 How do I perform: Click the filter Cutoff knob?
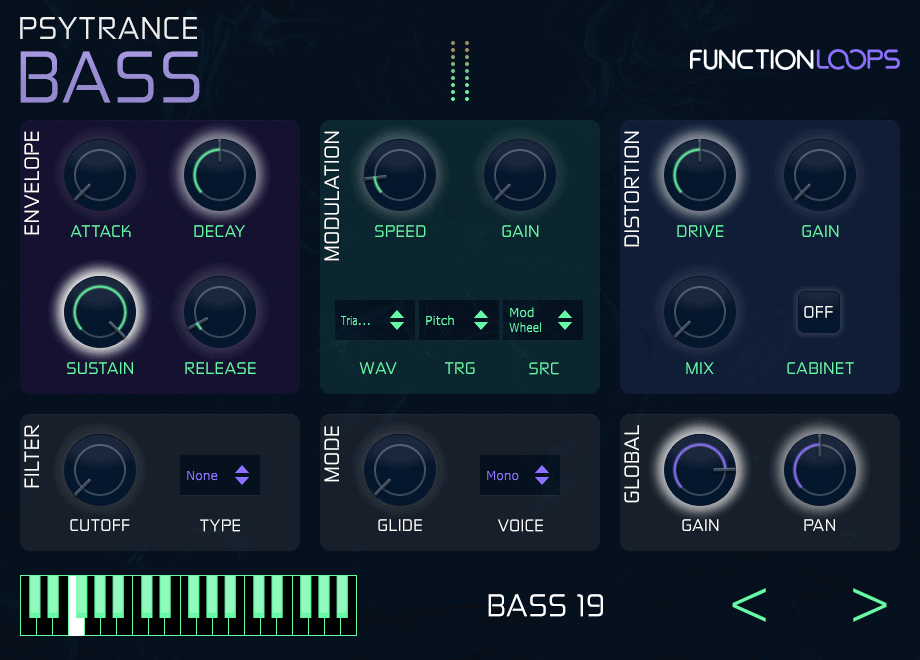click(100, 469)
